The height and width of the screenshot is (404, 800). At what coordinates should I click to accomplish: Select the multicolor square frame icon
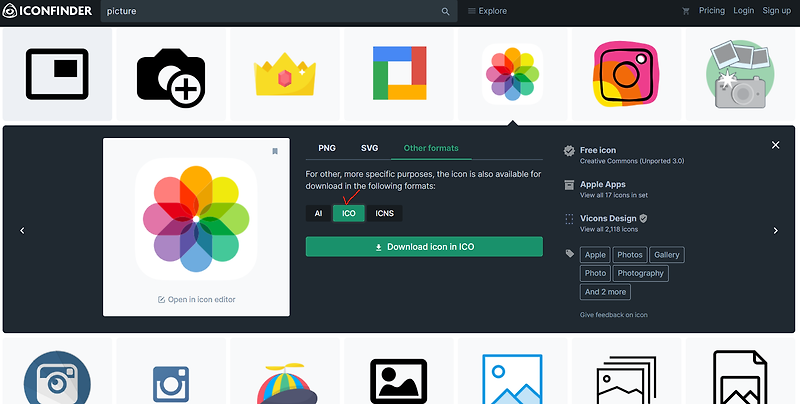coord(399,74)
